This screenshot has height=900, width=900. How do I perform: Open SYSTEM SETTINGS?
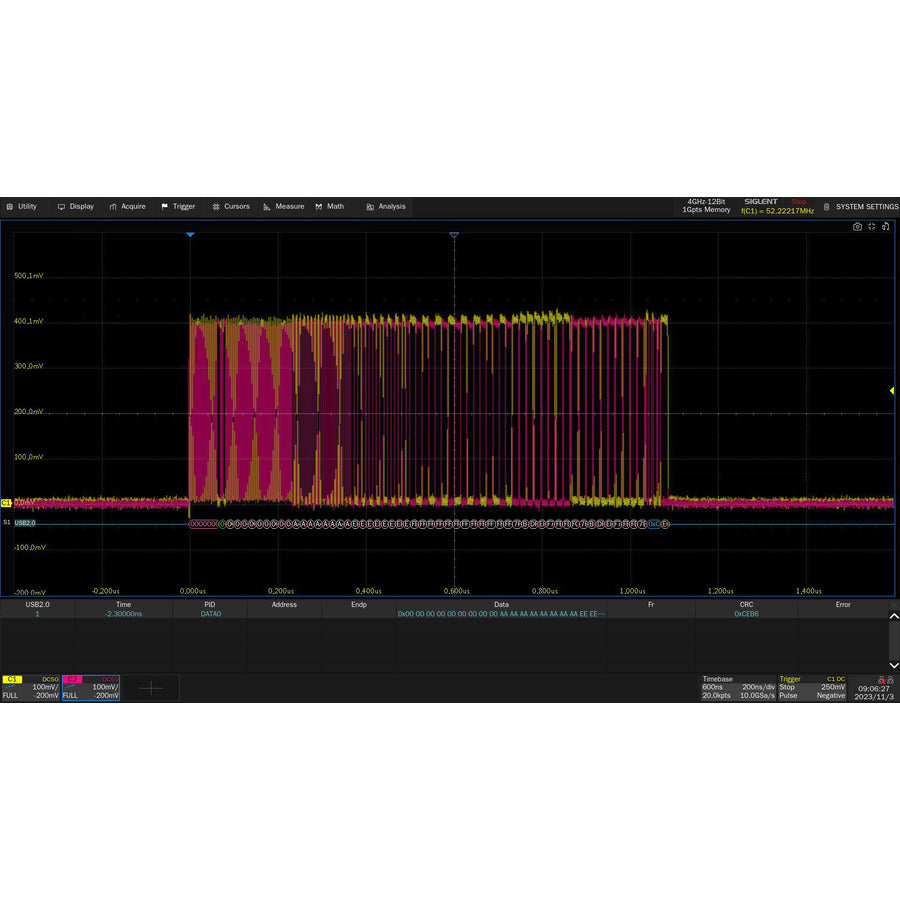pos(866,207)
